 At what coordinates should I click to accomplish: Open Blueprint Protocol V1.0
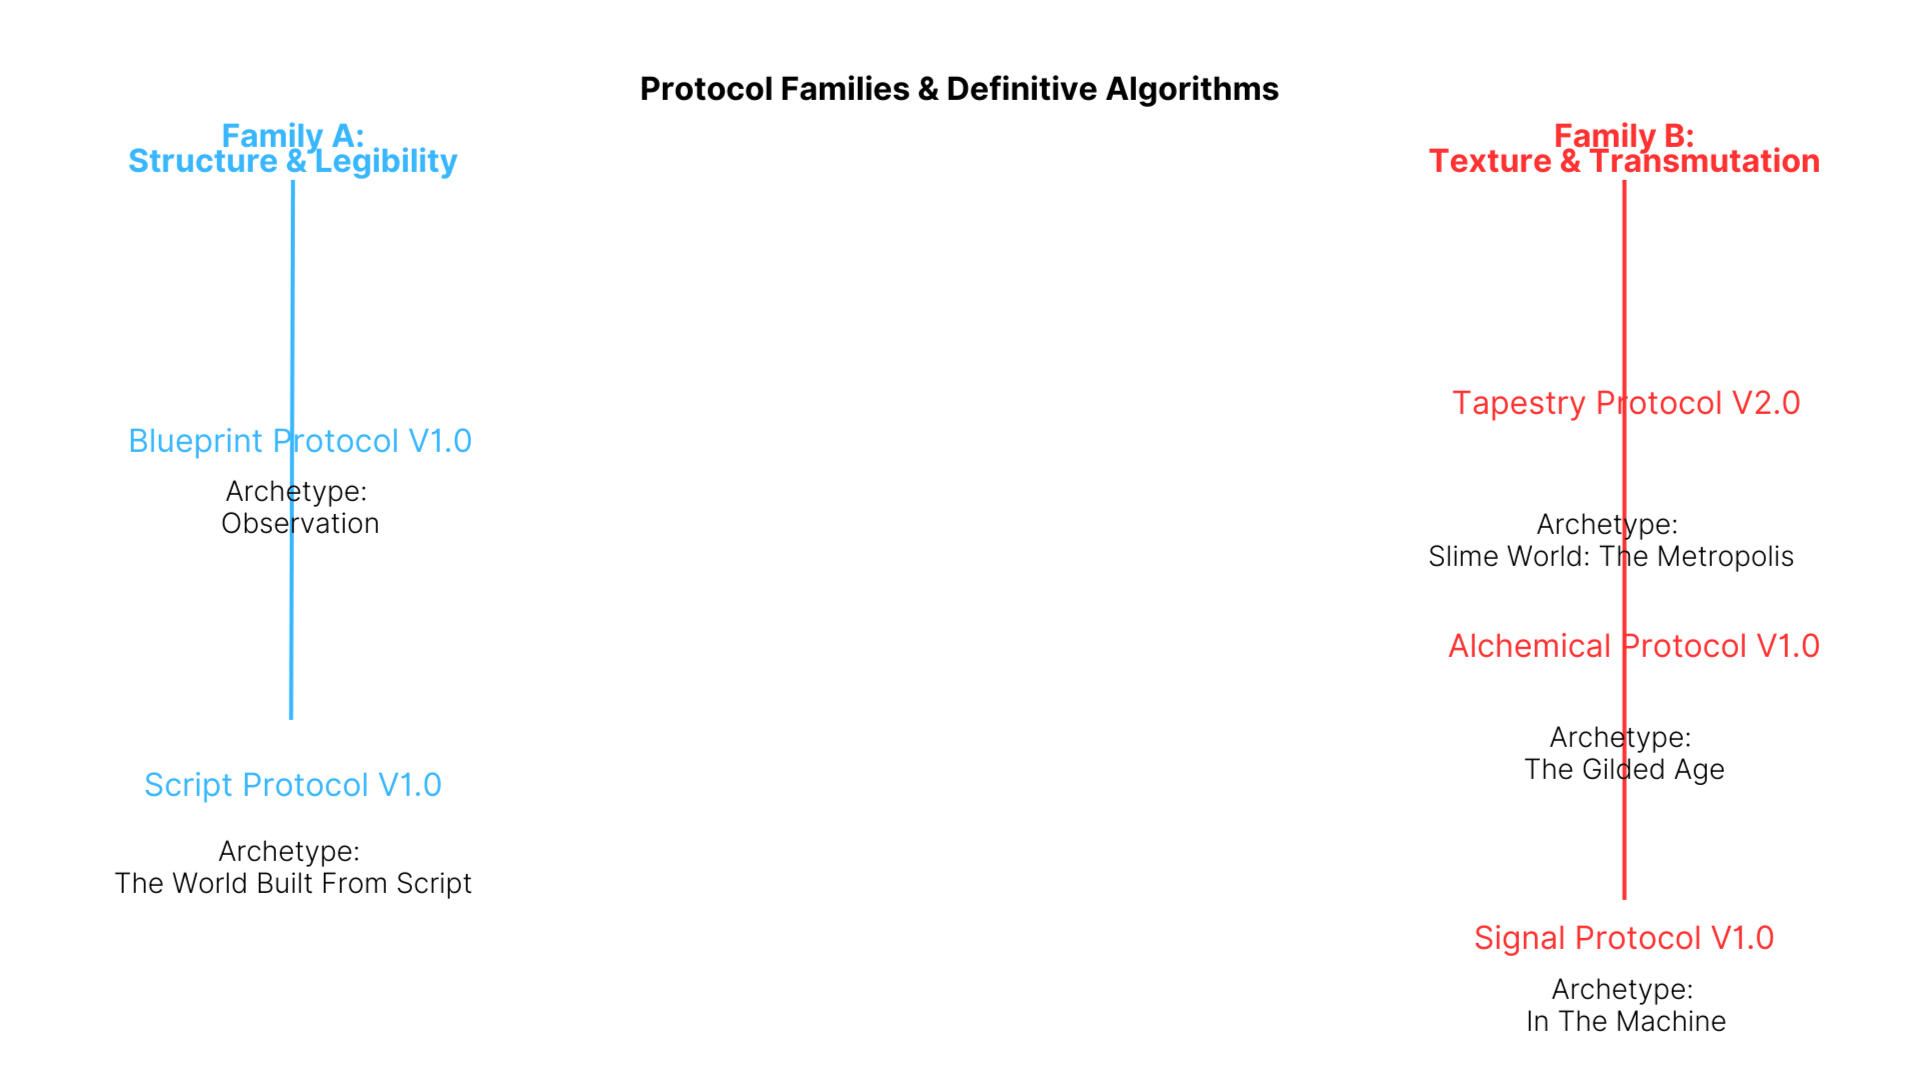tap(300, 441)
